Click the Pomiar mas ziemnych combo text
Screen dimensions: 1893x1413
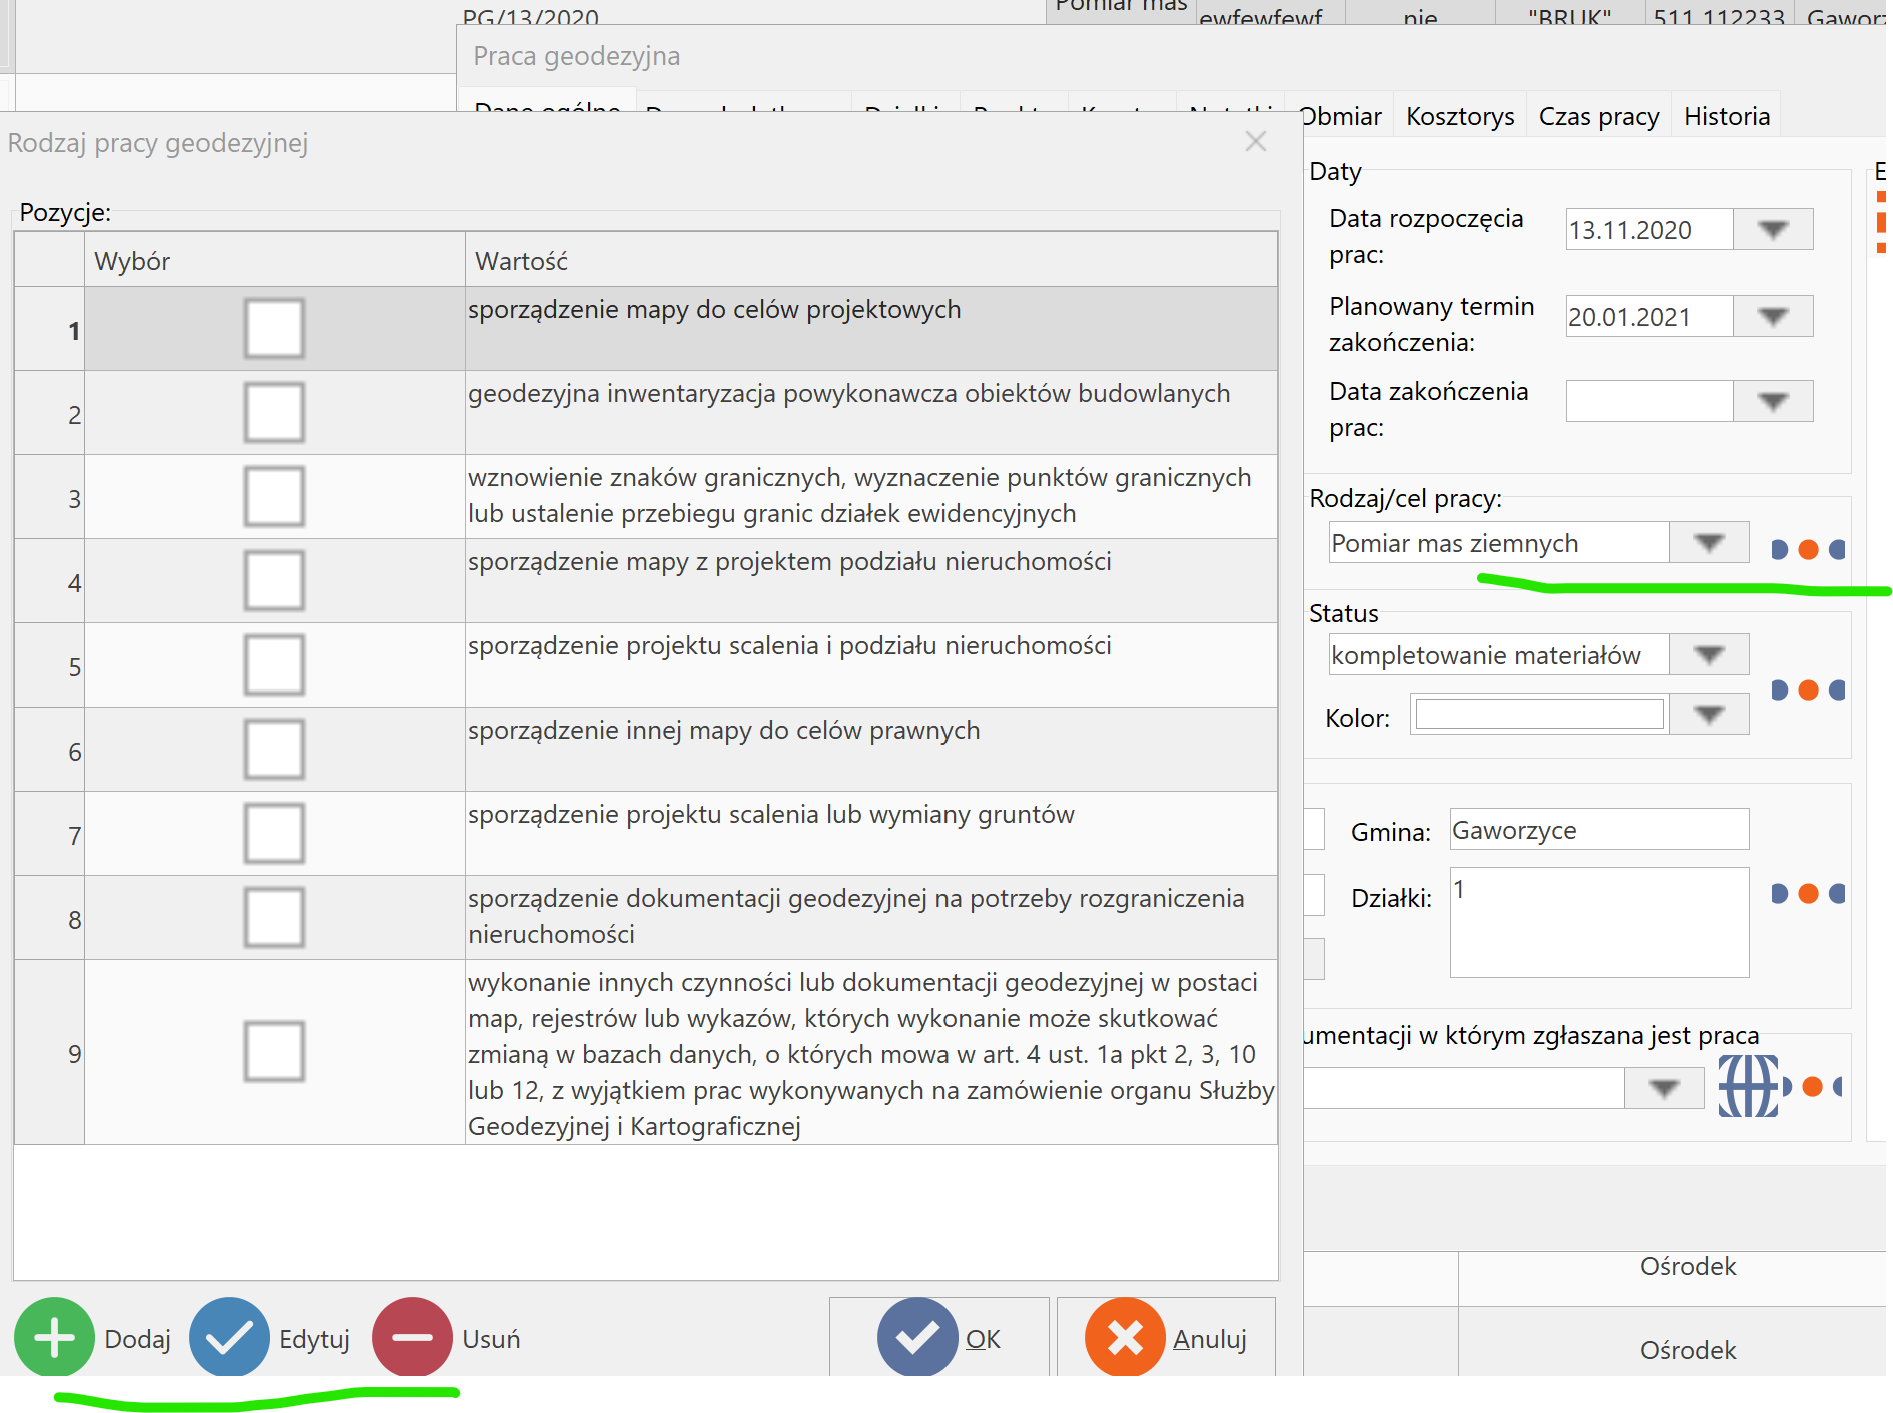pyautogui.click(x=1455, y=543)
